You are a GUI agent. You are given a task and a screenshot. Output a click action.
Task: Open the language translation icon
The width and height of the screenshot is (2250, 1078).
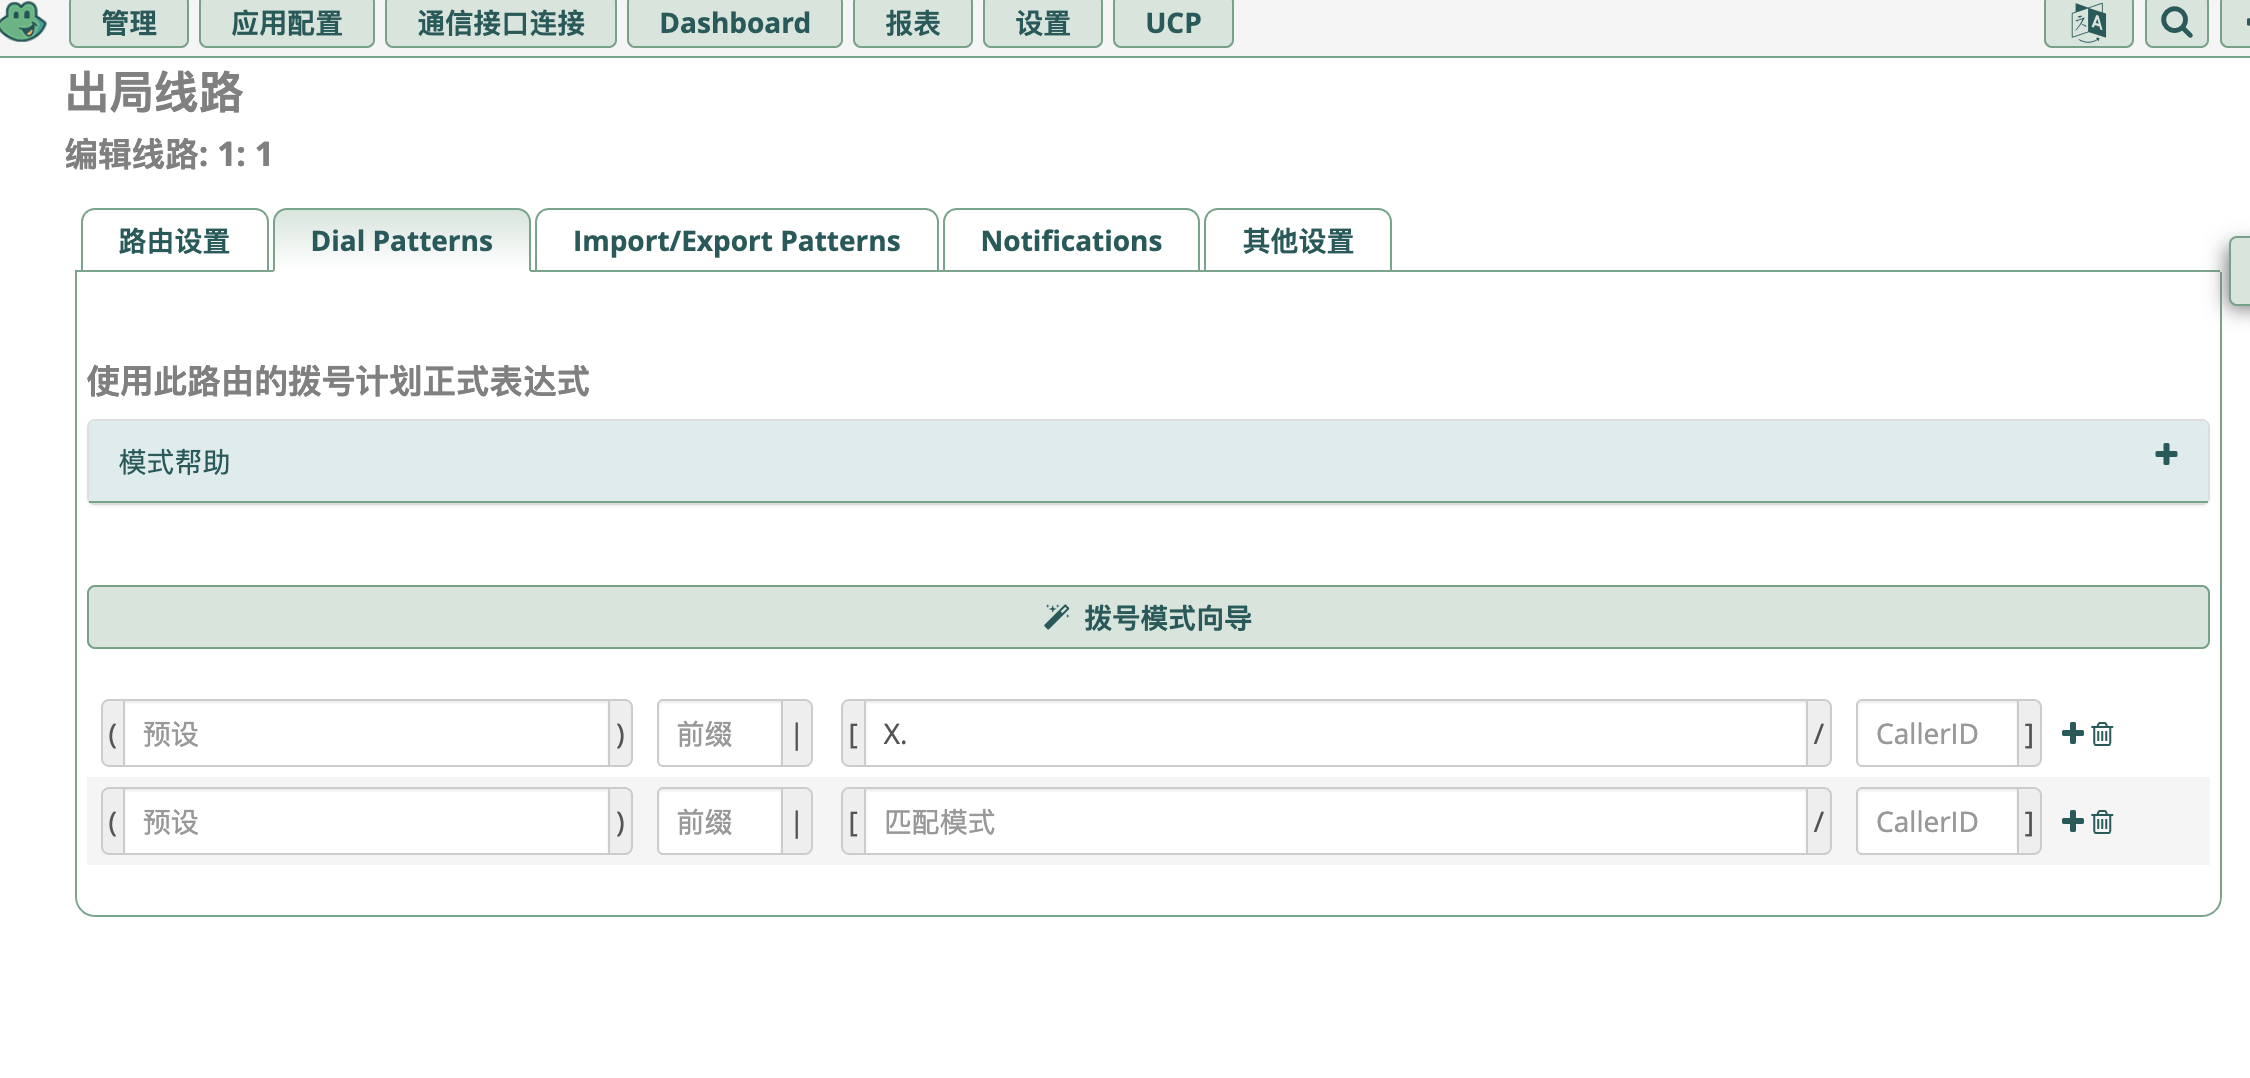(2088, 22)
